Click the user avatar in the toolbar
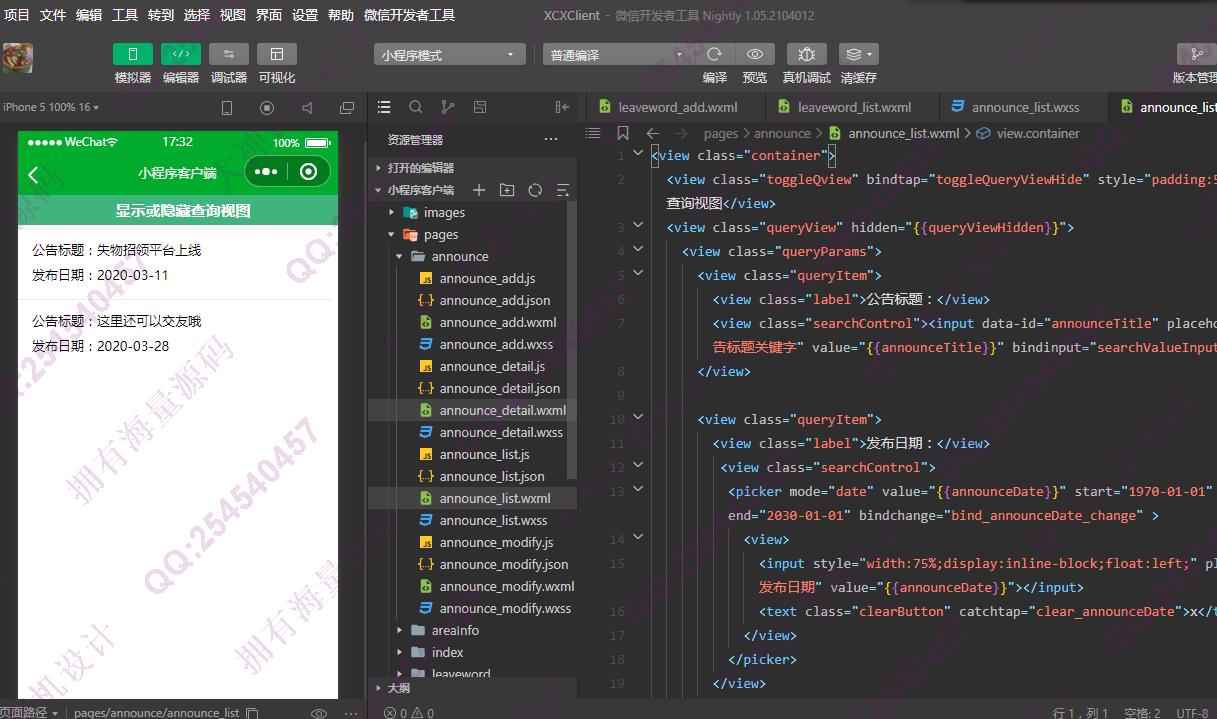The image size is (1217, 719). coord(17,57)
